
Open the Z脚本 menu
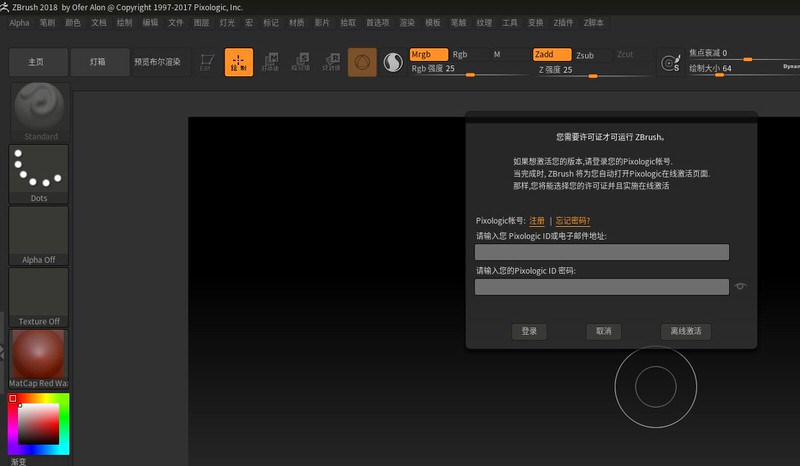tap(594, 23)
